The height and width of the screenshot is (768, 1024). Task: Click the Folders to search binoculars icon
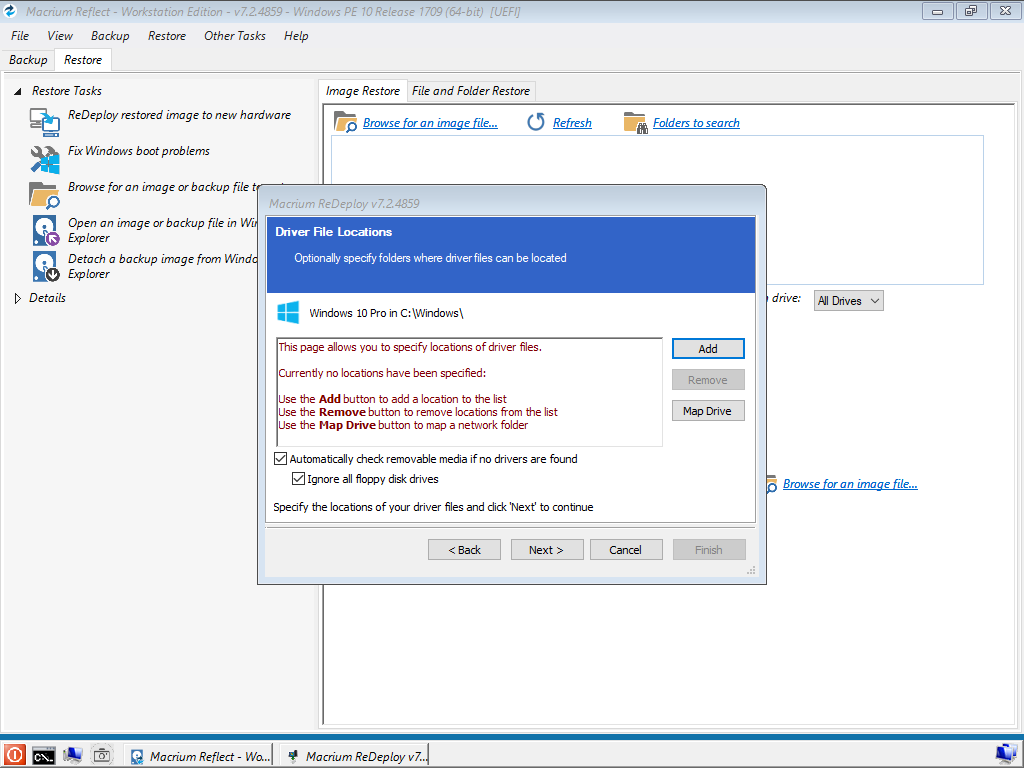pyautogui.click(x=635, y=123)
